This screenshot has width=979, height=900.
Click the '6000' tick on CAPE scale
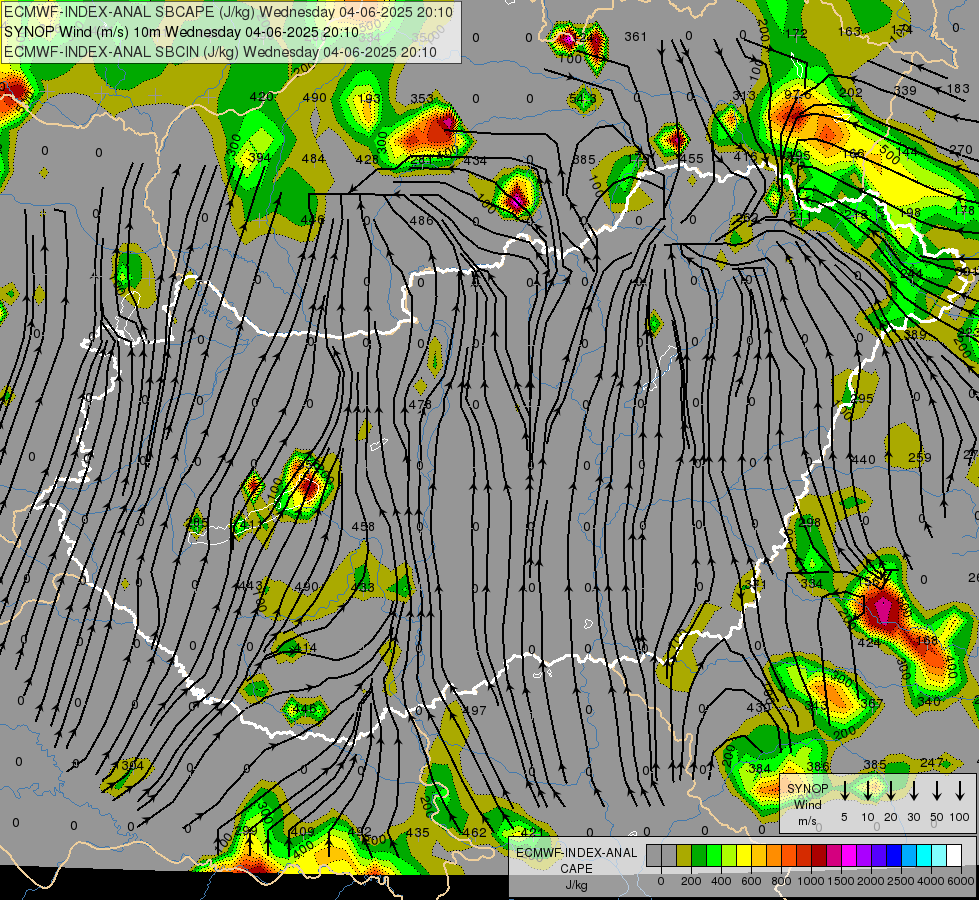tap(960, 881)
